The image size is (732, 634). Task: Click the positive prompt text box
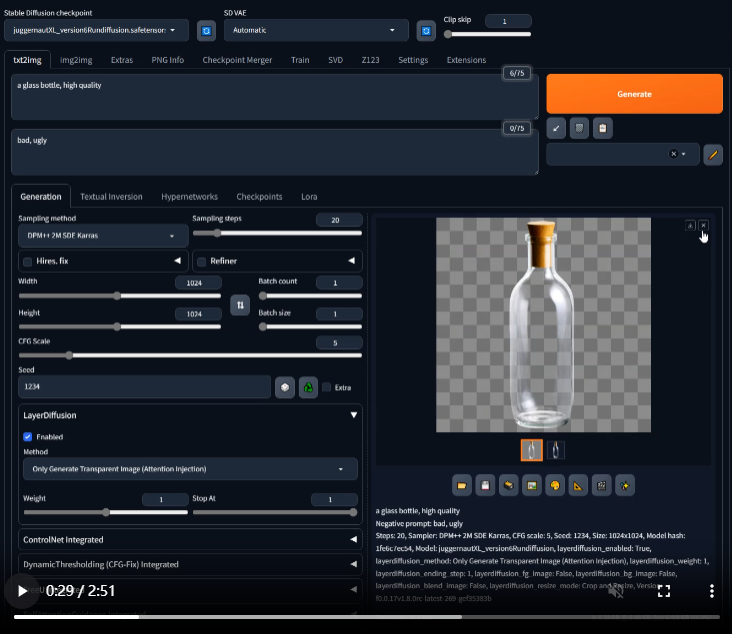[274, 97]
